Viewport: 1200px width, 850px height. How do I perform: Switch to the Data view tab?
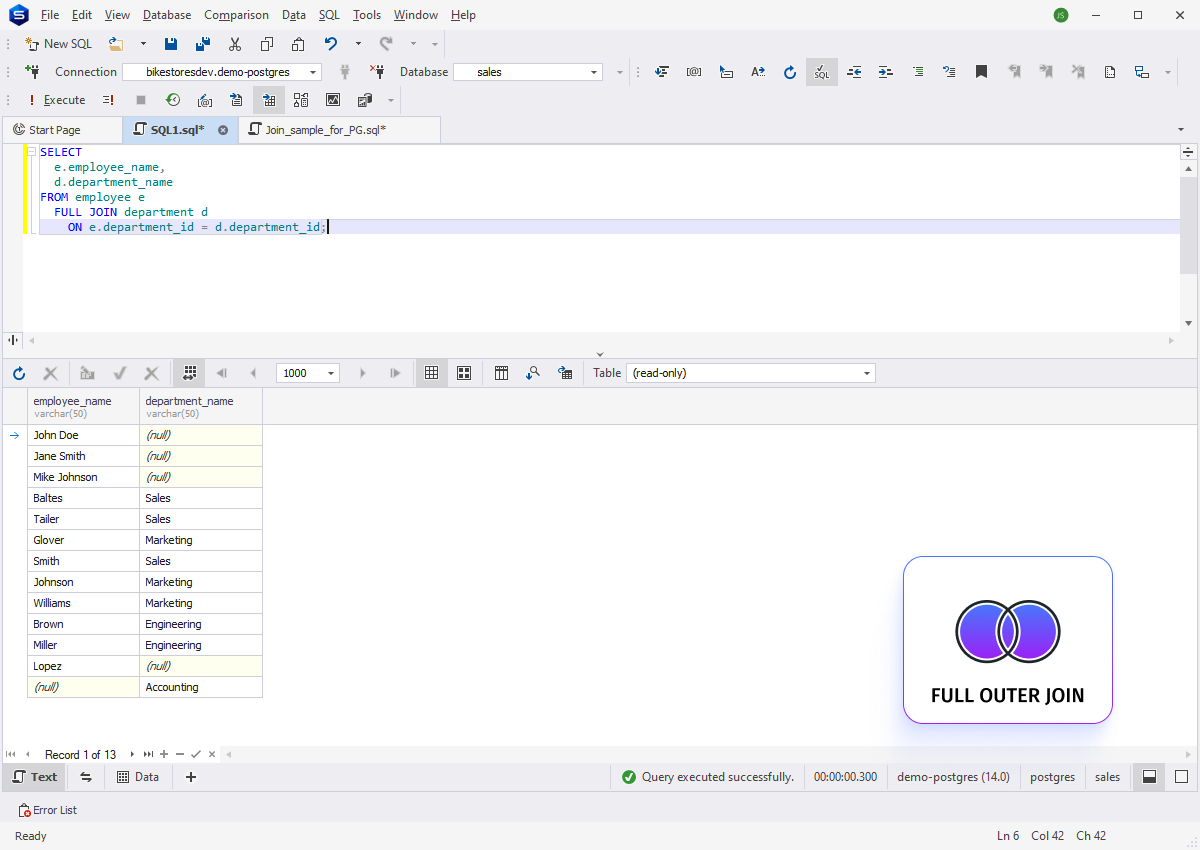click(137, 777)
